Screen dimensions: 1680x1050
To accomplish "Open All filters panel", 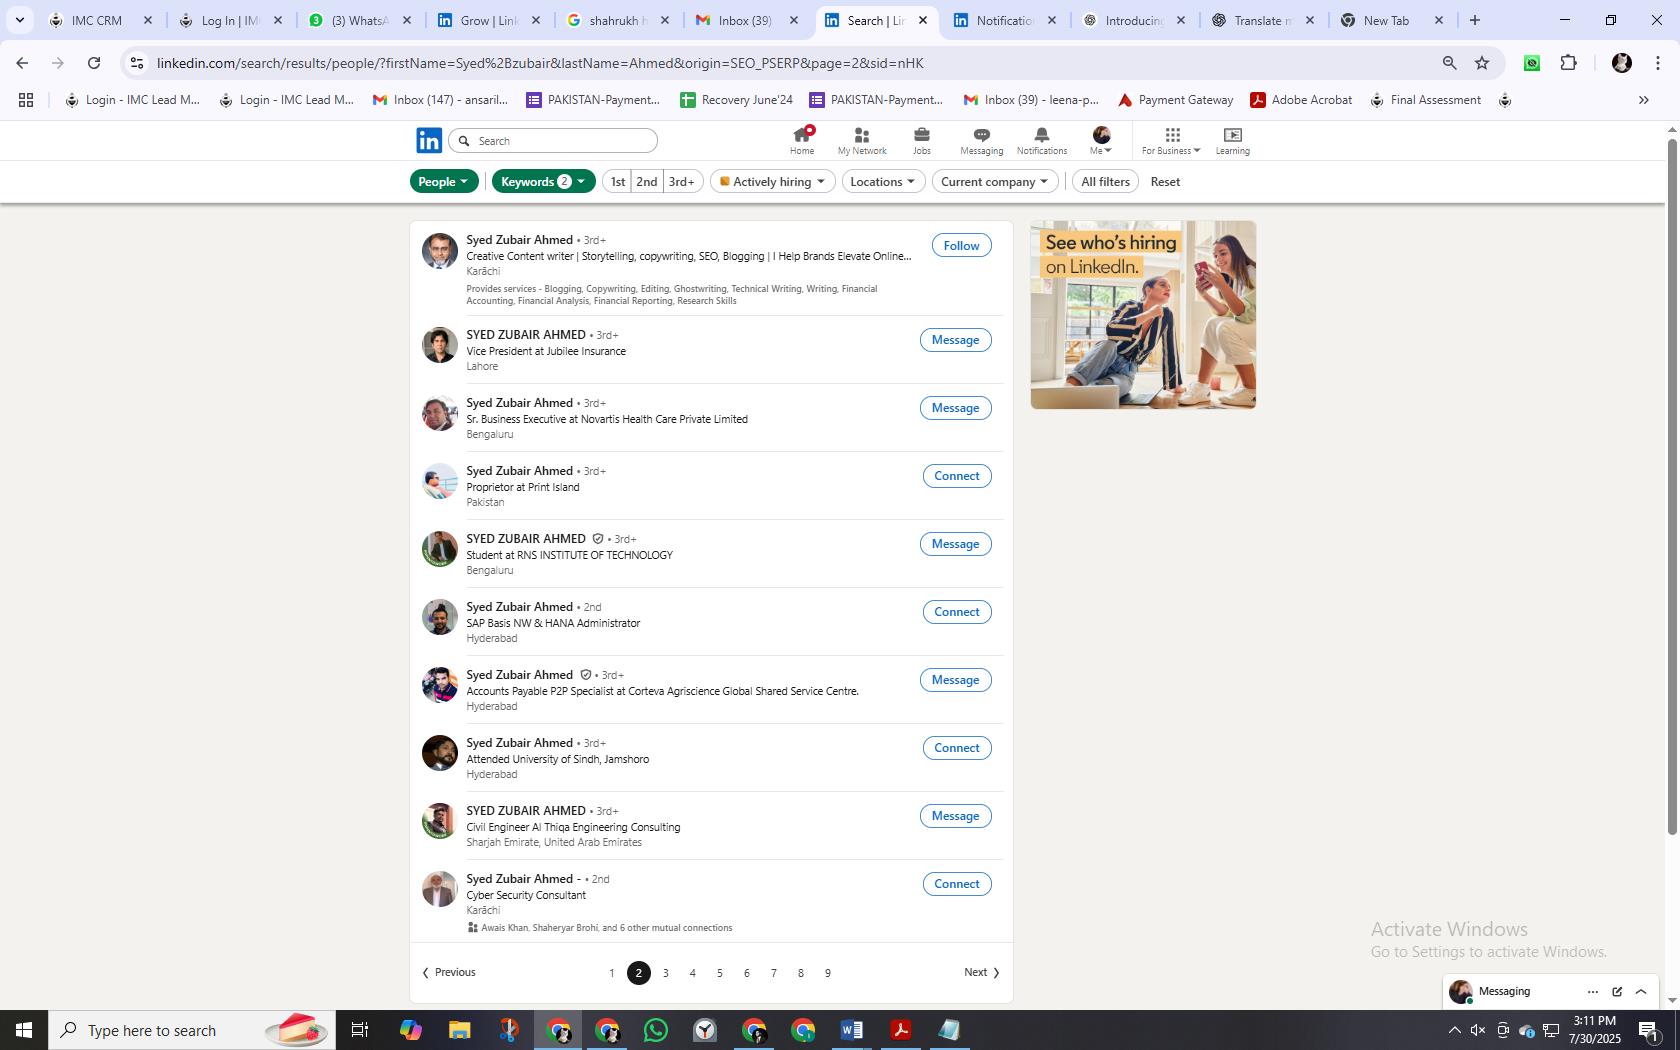I will tap(1105, 181).
